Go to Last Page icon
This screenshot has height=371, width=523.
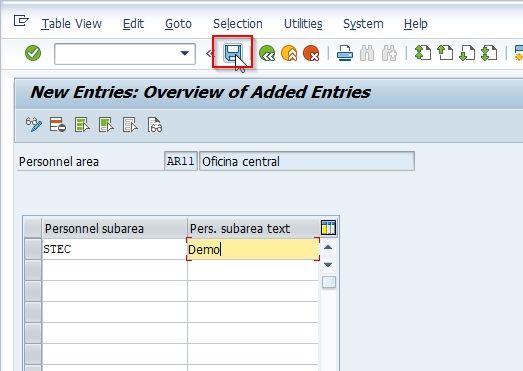coord(489,53)
